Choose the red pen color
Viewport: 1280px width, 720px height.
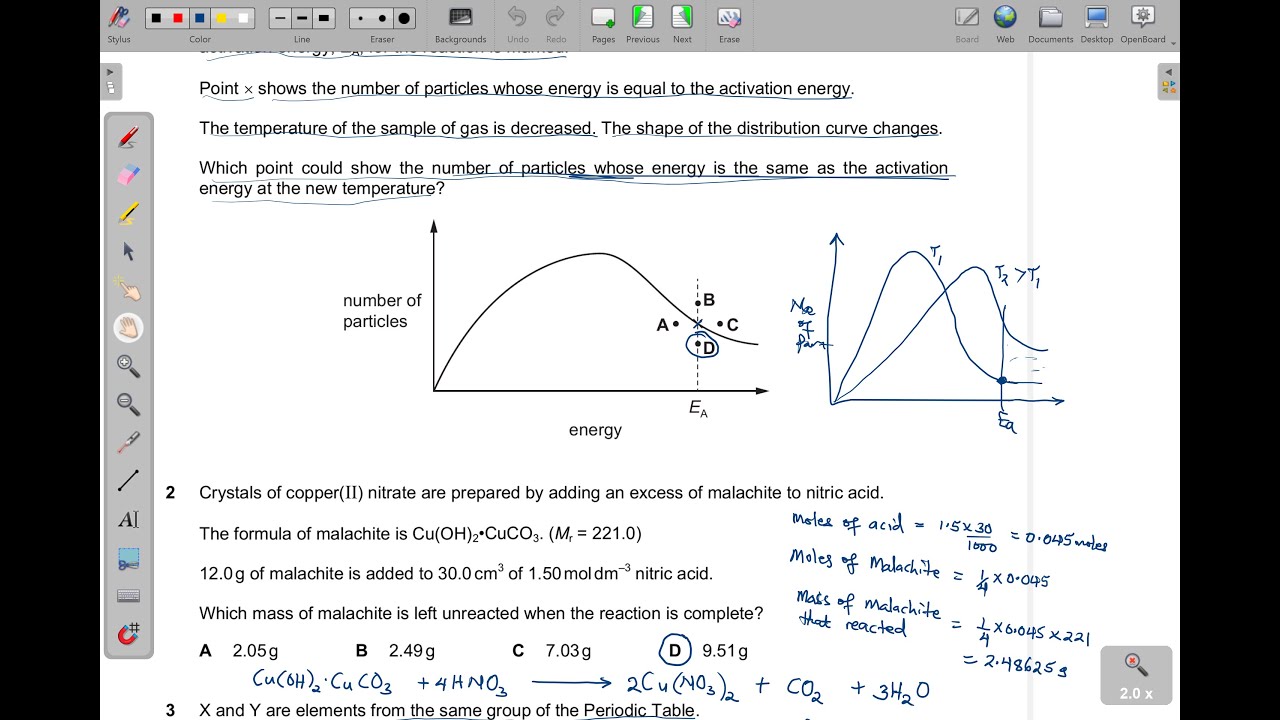(178, 18)
